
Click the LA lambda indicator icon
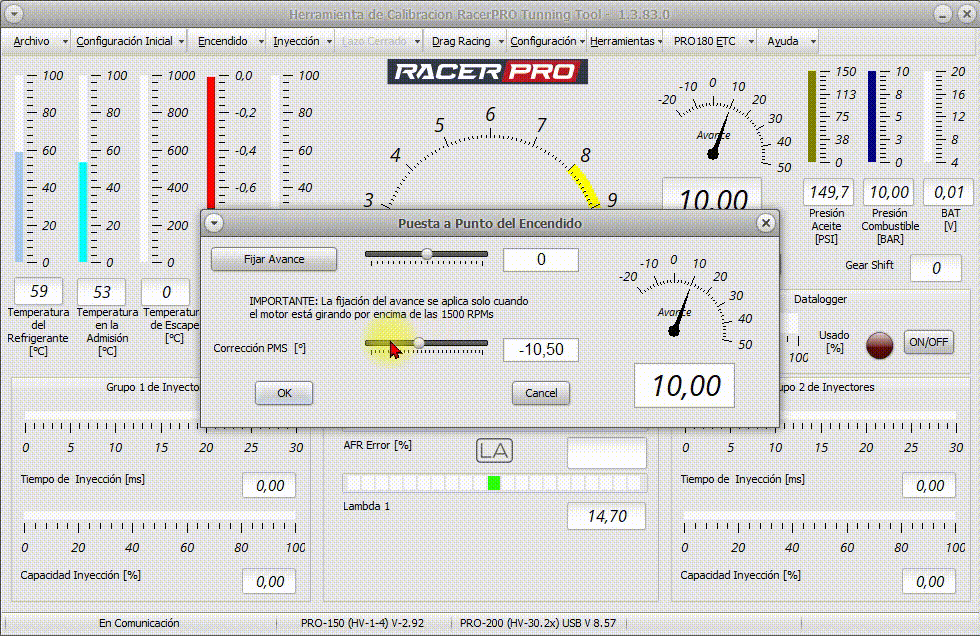[494, 451]
